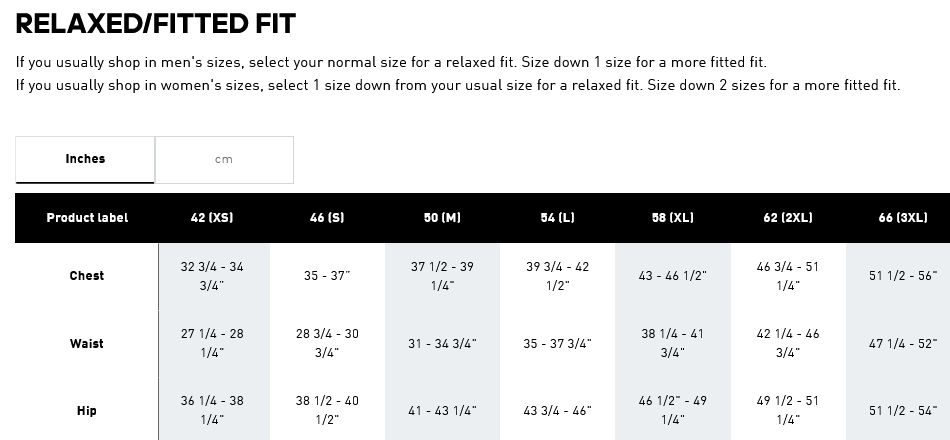Image resolution: width=950 pixels, height=440 pixels.
Task: Select the chest cell reading 35 - 37"
Action: click(x=327, y=276)
